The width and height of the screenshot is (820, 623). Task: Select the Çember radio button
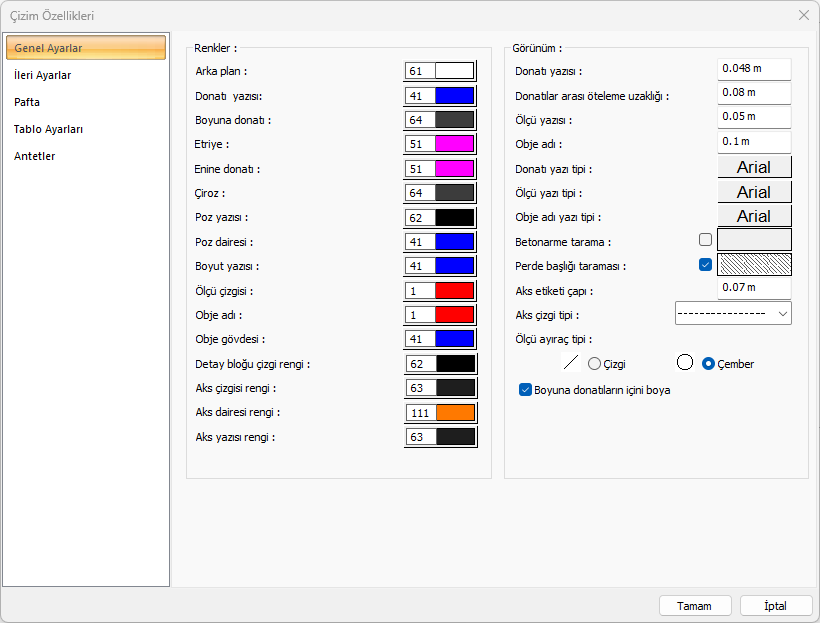(709, 364)
